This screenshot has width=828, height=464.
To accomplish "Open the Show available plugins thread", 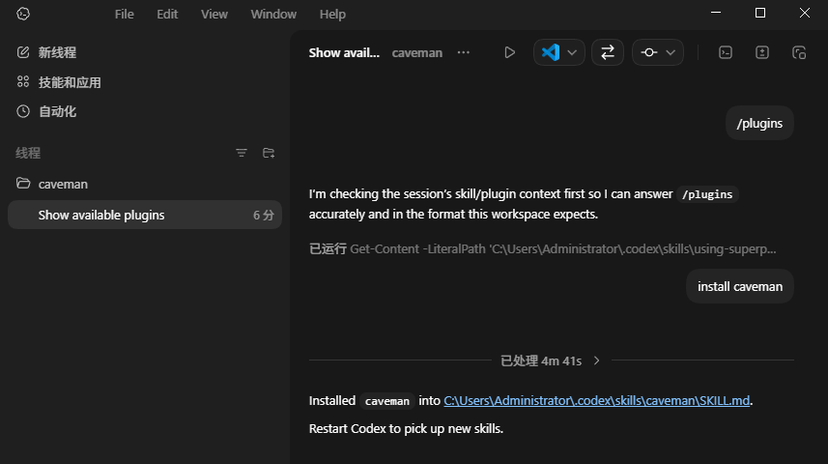I will pos(145,215).
